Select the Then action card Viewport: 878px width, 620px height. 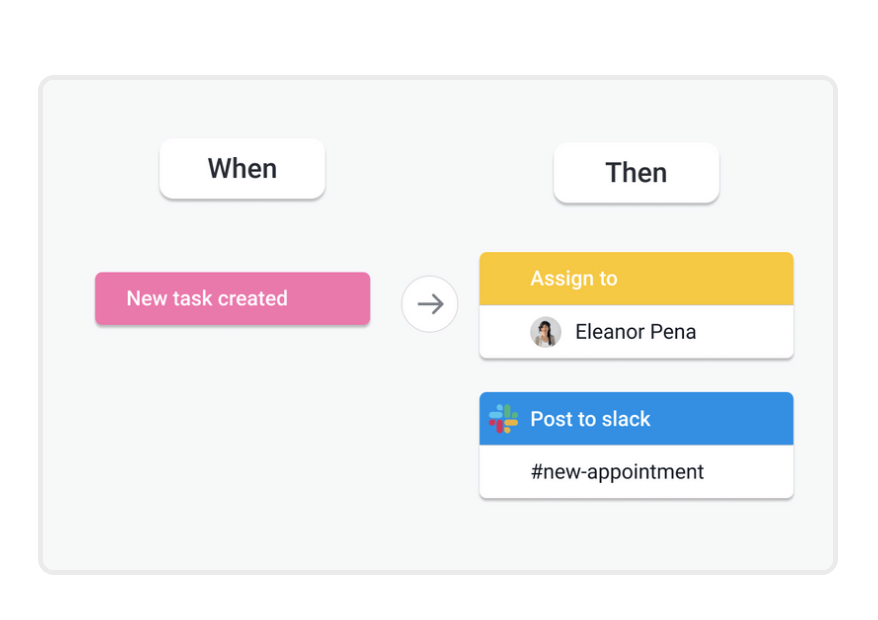click(x=636, y=173)
